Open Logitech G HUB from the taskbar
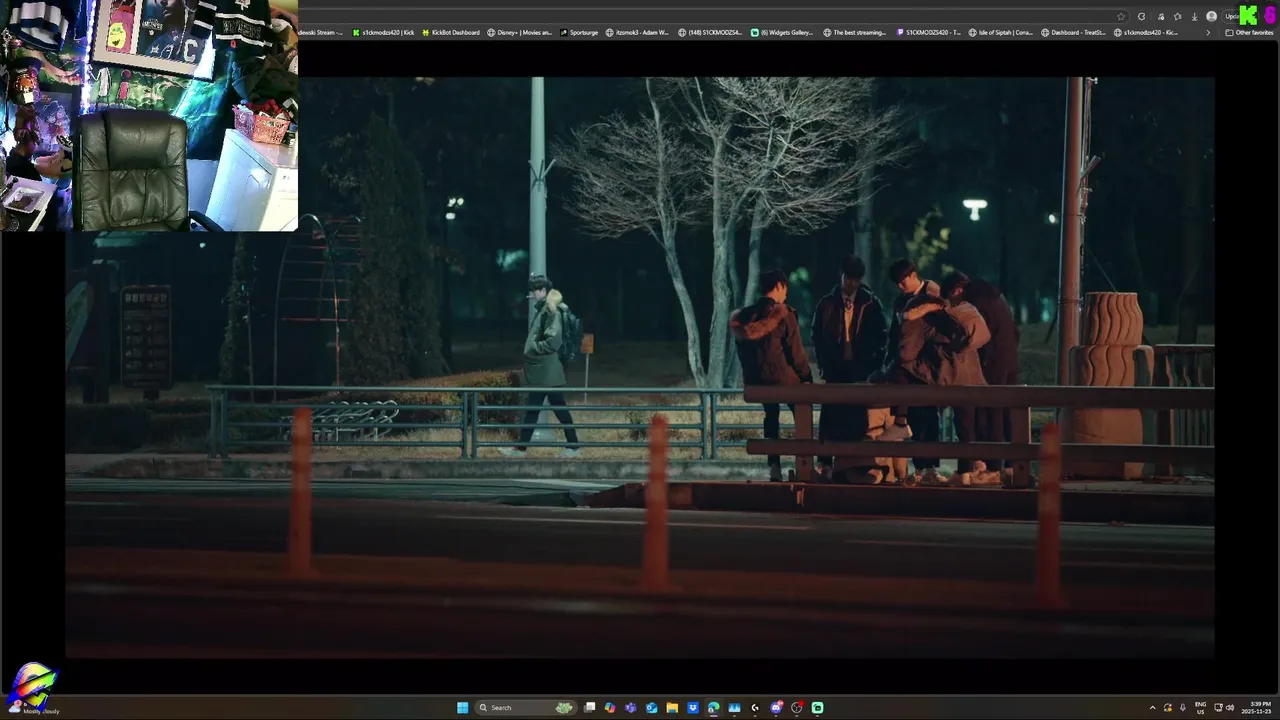Screen dimensions: 1280x720 point(755,708)
